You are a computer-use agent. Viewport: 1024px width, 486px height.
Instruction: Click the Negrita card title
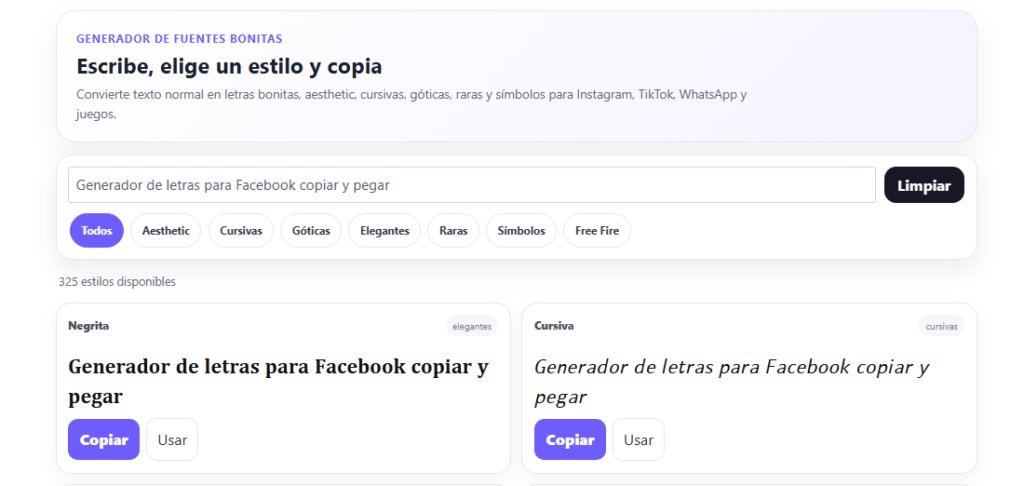(x=89, y=325)
